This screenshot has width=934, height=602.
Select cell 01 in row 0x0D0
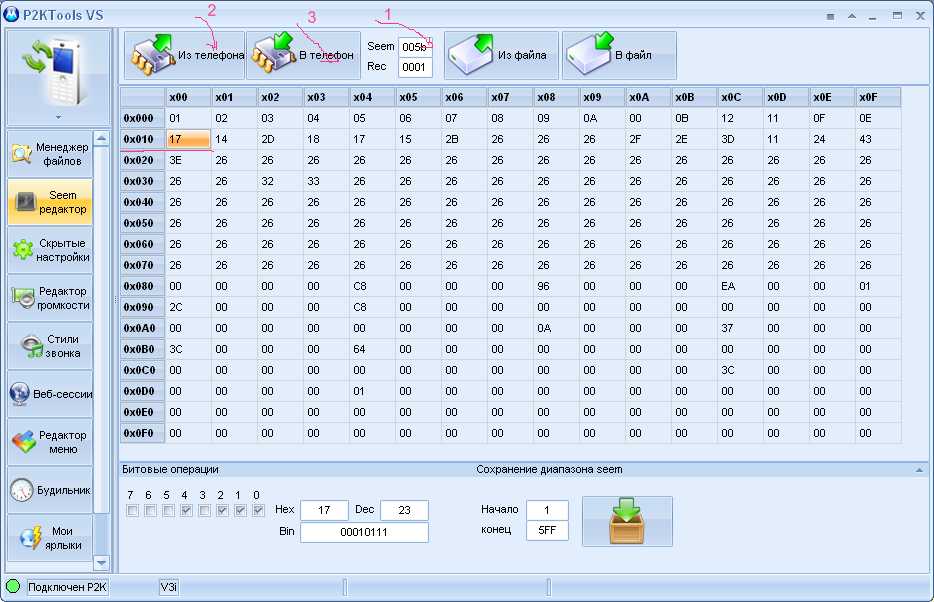372,391
